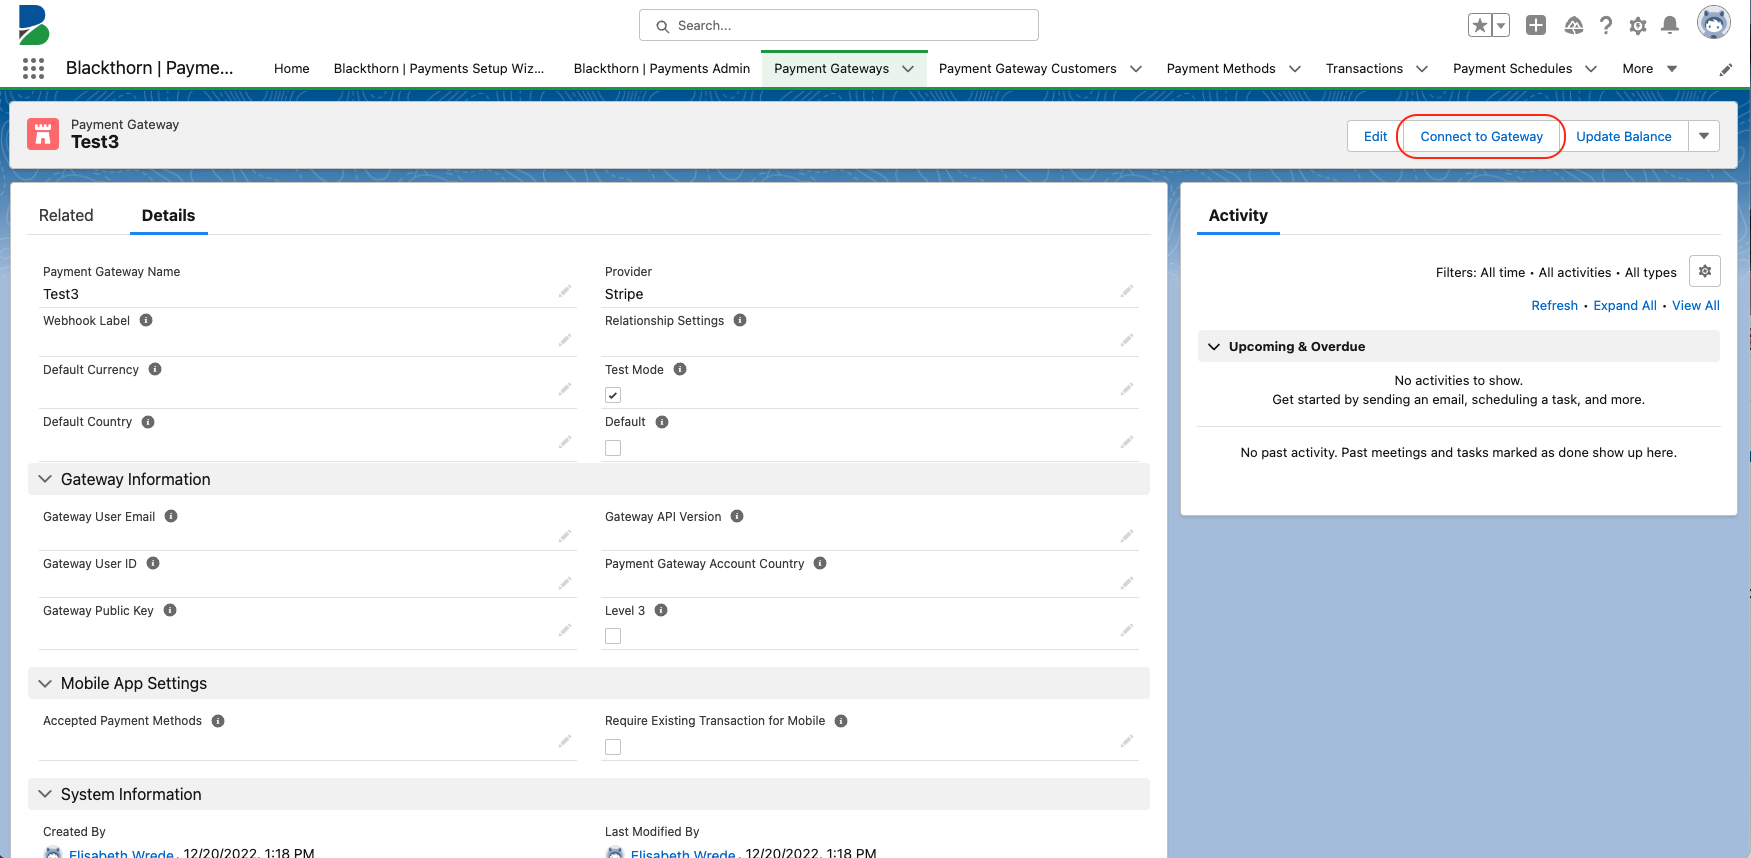Select the Activity tab
This screenshot has height=858, width=1751.
pos(1238,215)
